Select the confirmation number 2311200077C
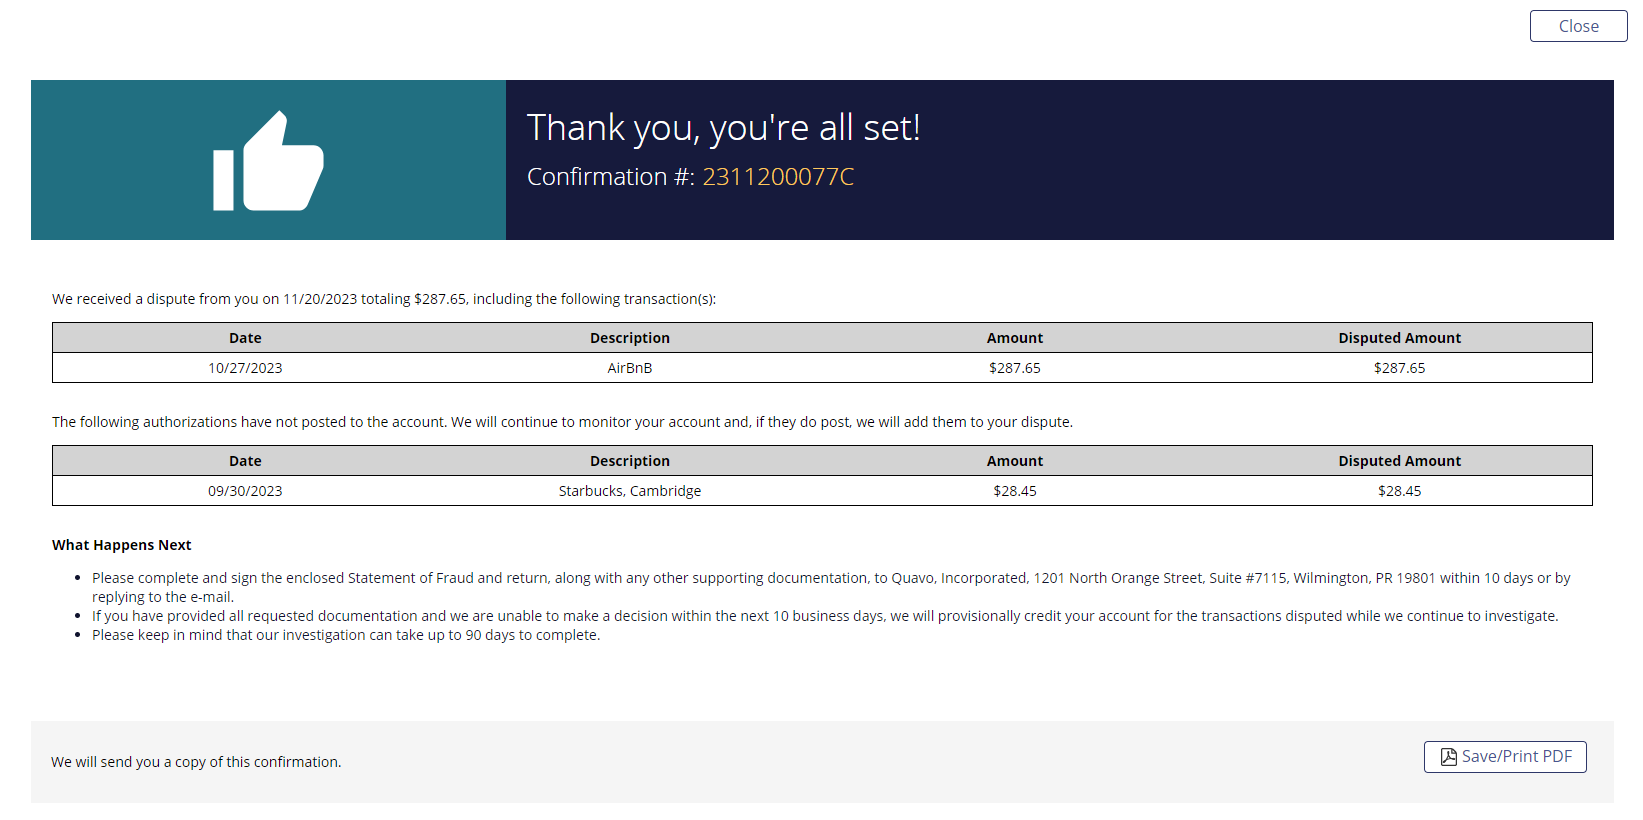This screenshot has height=820, width=1643. coord(778,177)
